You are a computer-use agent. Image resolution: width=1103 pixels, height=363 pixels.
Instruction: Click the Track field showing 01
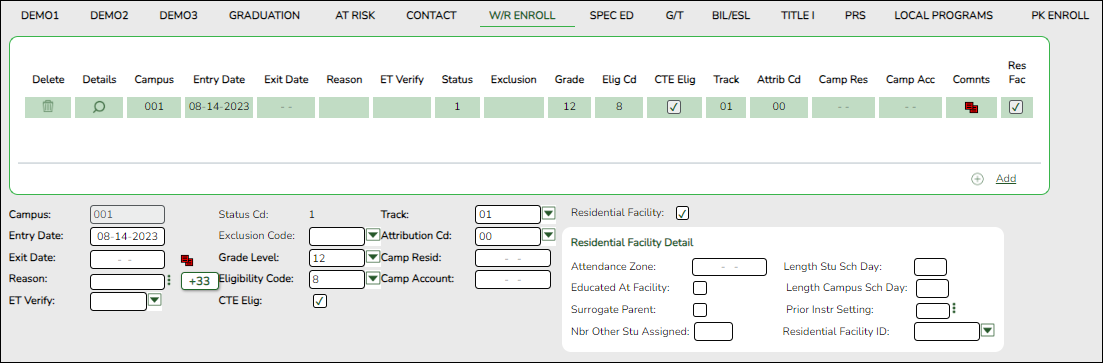[x=508, y=214]
